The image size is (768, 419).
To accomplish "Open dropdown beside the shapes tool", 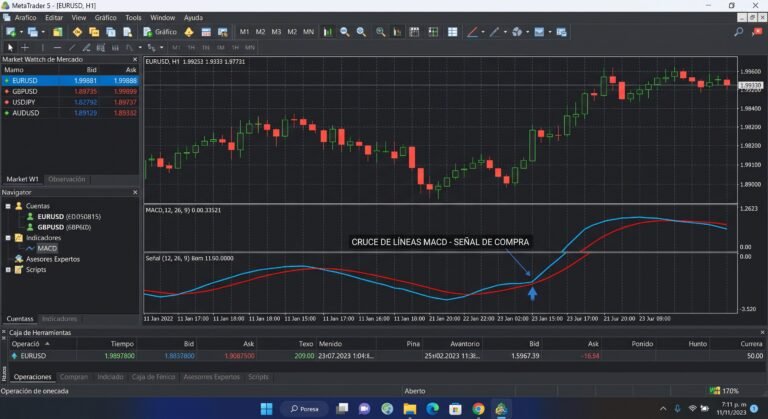I will point(528,32).
